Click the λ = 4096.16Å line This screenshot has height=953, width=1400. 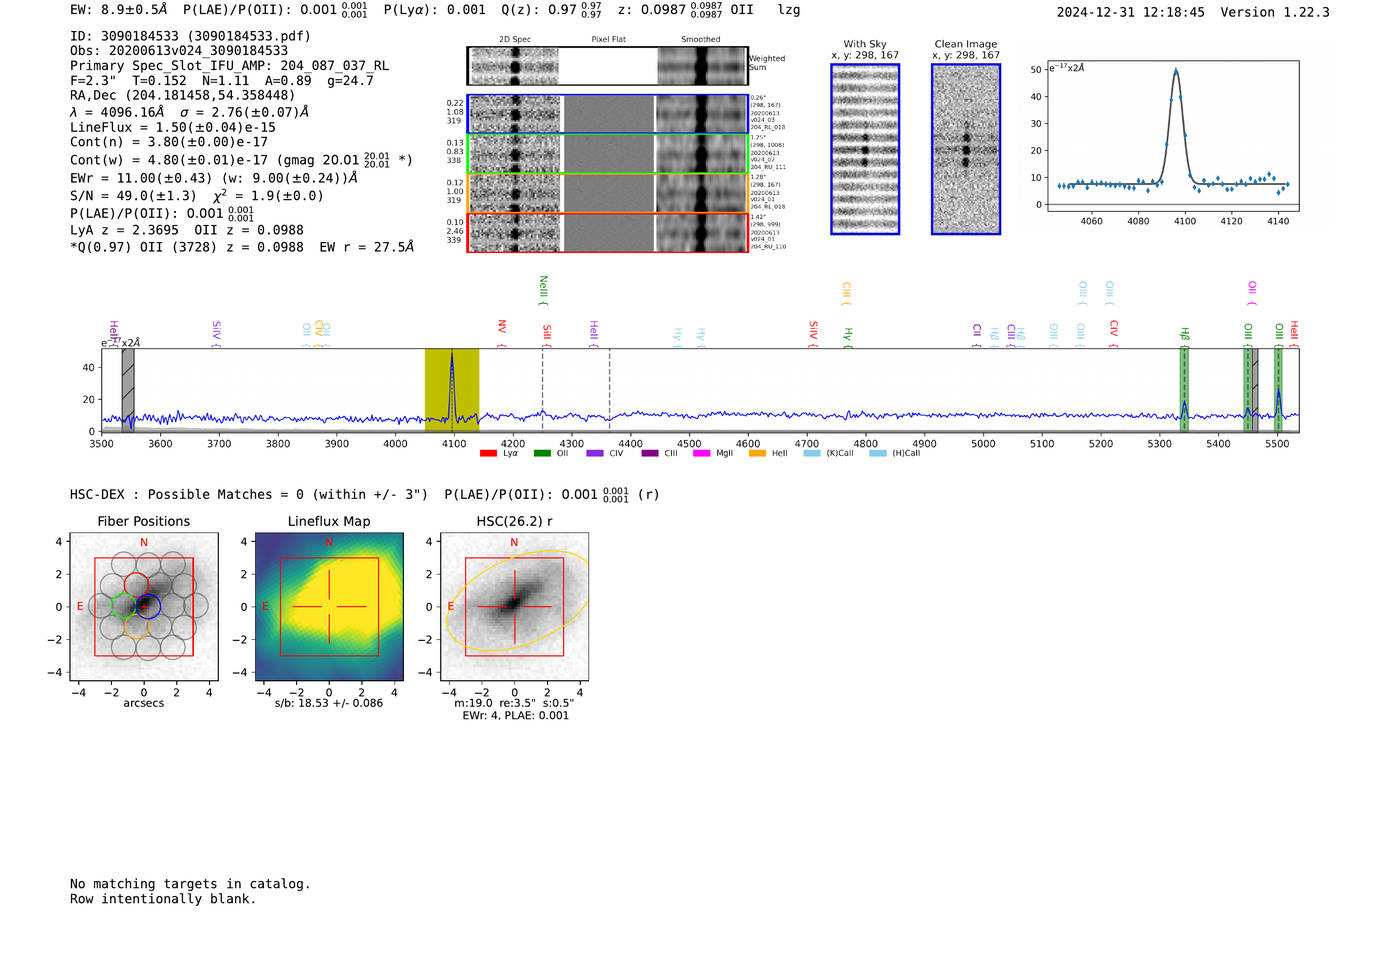coord(189,112)
